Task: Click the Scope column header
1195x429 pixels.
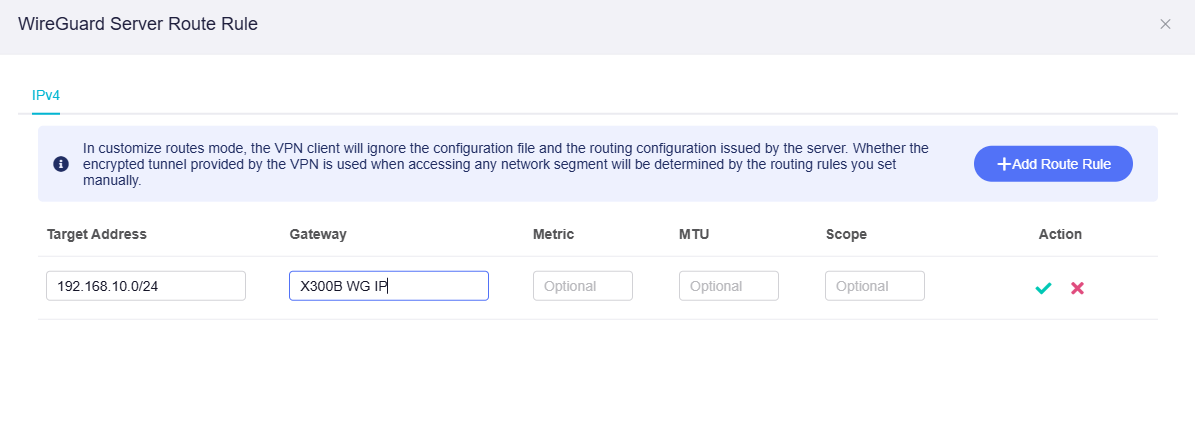Action: 846,234
